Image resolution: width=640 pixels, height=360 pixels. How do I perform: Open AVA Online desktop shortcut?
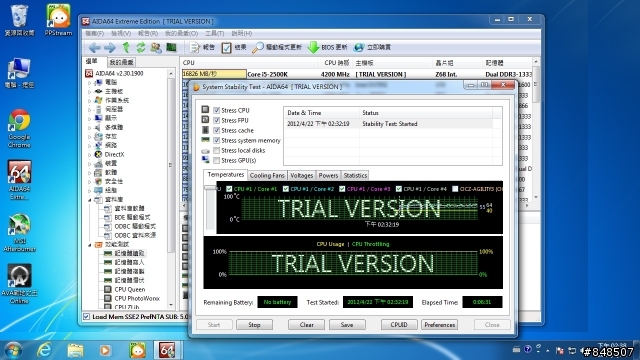click(19, 284)
